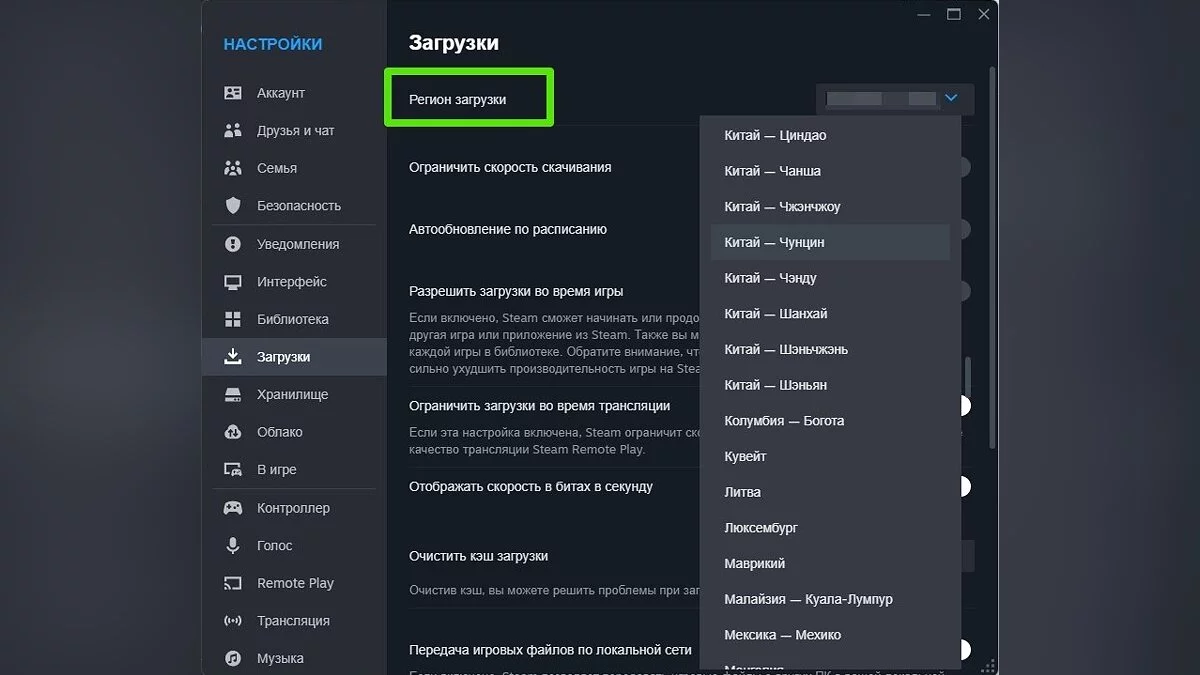Click the settings page vertical scrollbar
The image size is (1200, 675).
coord(992,258)
